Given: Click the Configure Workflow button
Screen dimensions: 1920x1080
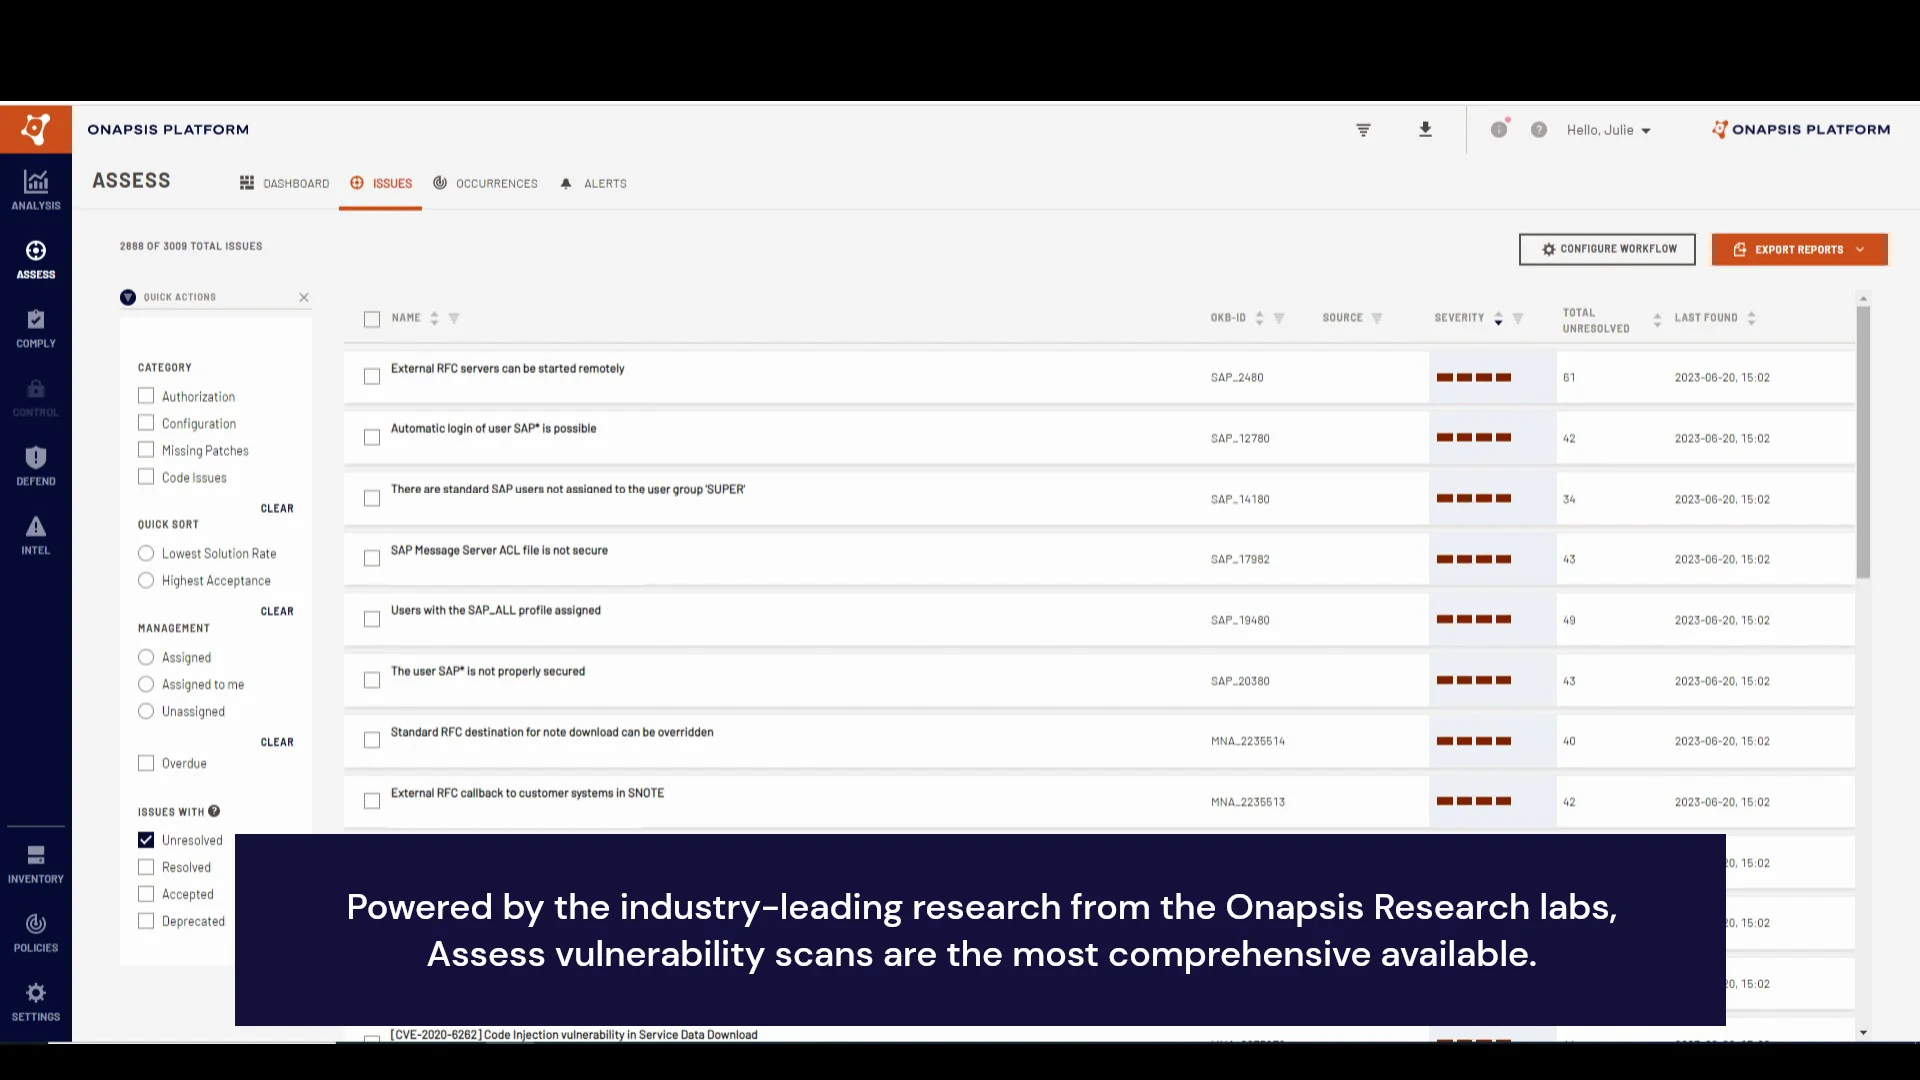Looking at the screenshot, I should click(1607, 249).
